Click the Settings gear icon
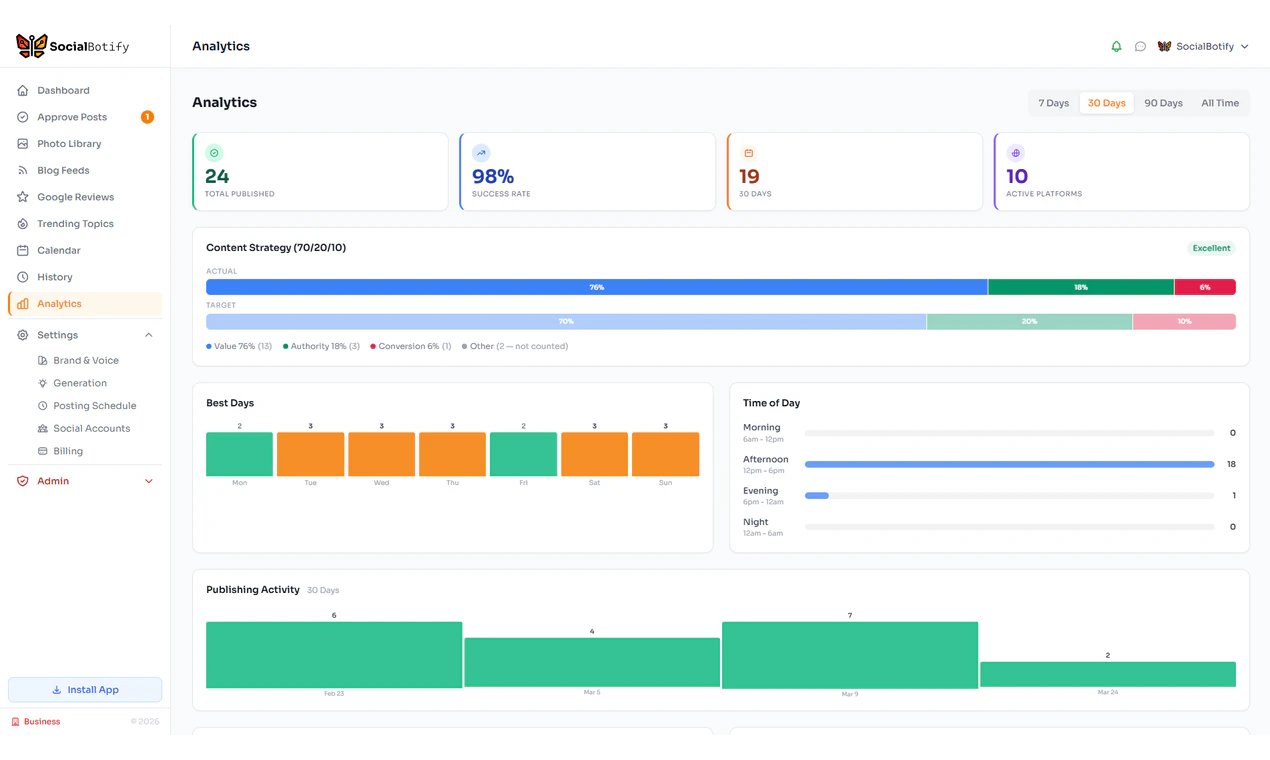 pyautogui.click(x=23, y=335)
